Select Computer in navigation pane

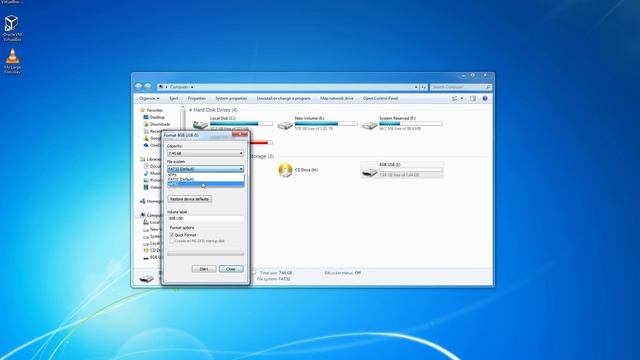point(151,215)
